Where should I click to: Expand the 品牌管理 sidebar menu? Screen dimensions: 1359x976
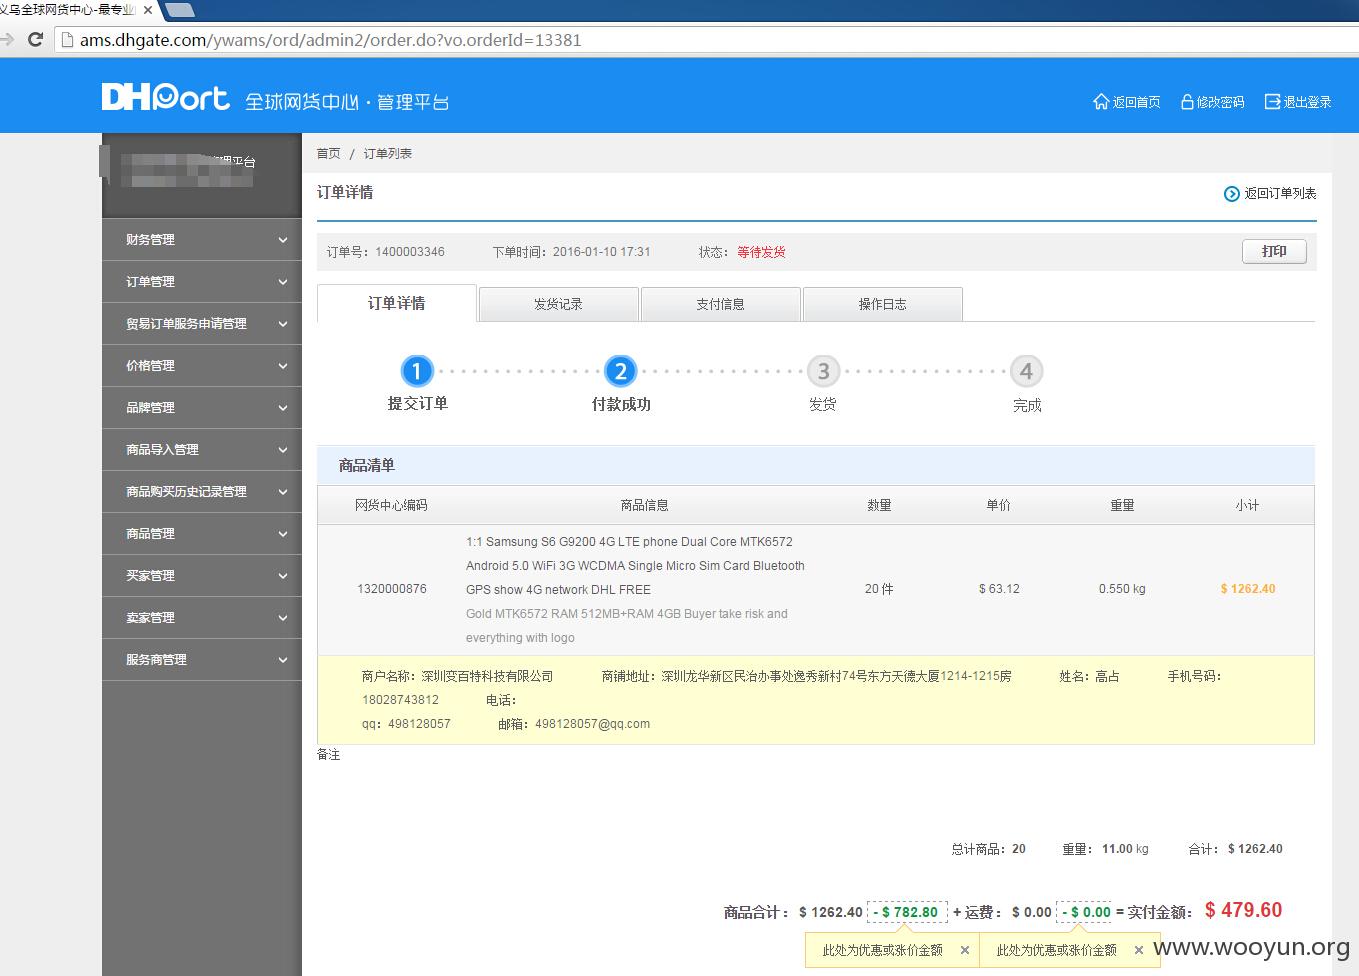tap(201, 408)
